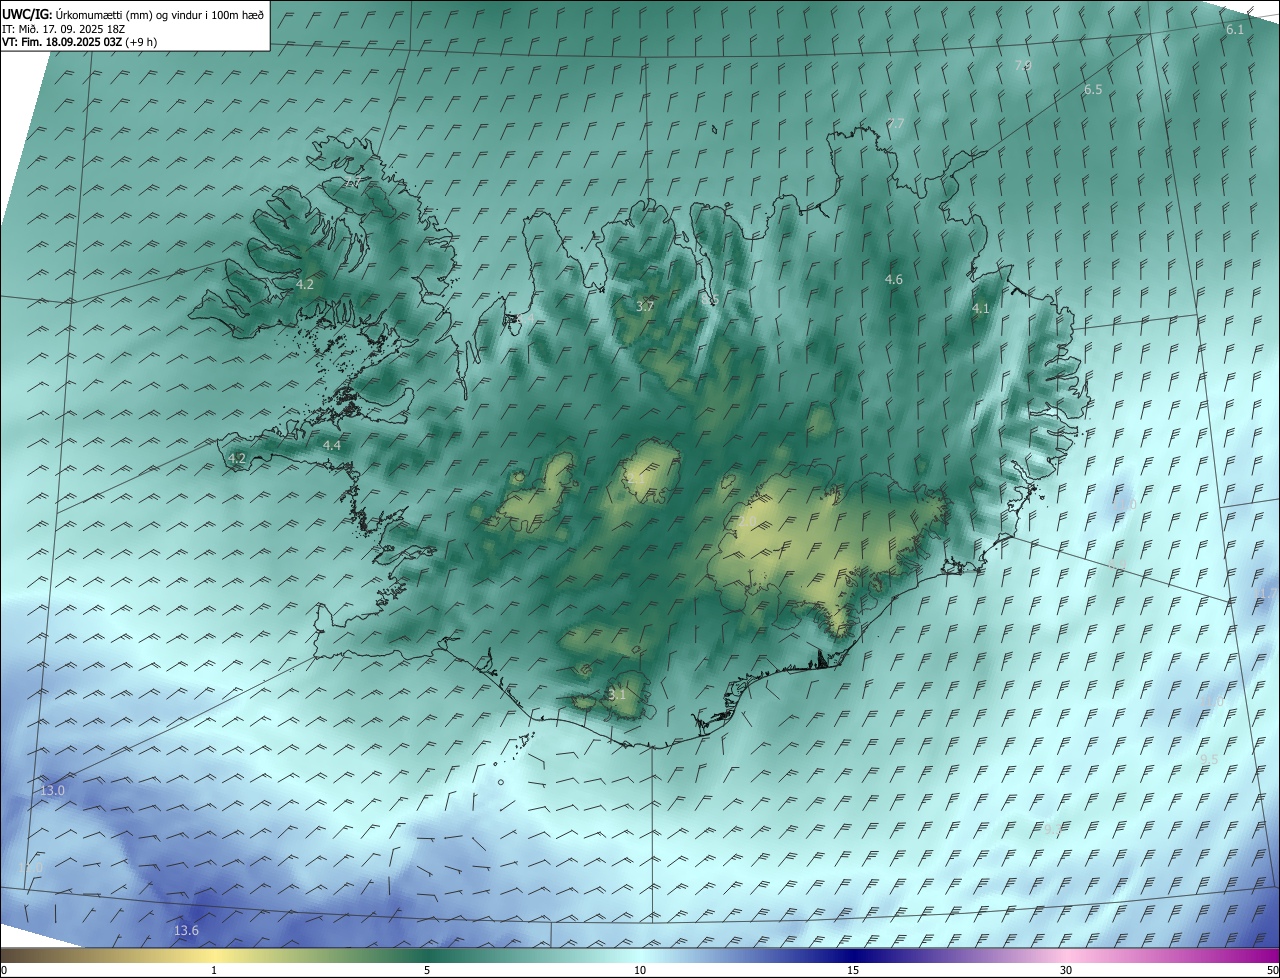Click the 'UWC/IG:' title label
Screen dimensions: 1280x978
[x=27, y=13]
